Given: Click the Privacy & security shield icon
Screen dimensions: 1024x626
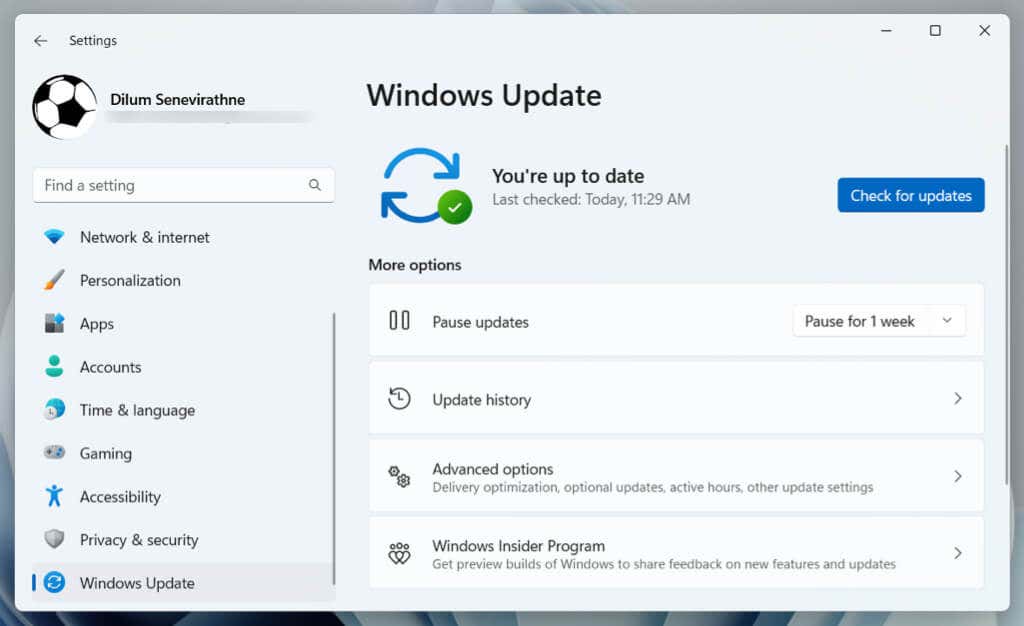Looking at the screenshot, I should 54,539.
